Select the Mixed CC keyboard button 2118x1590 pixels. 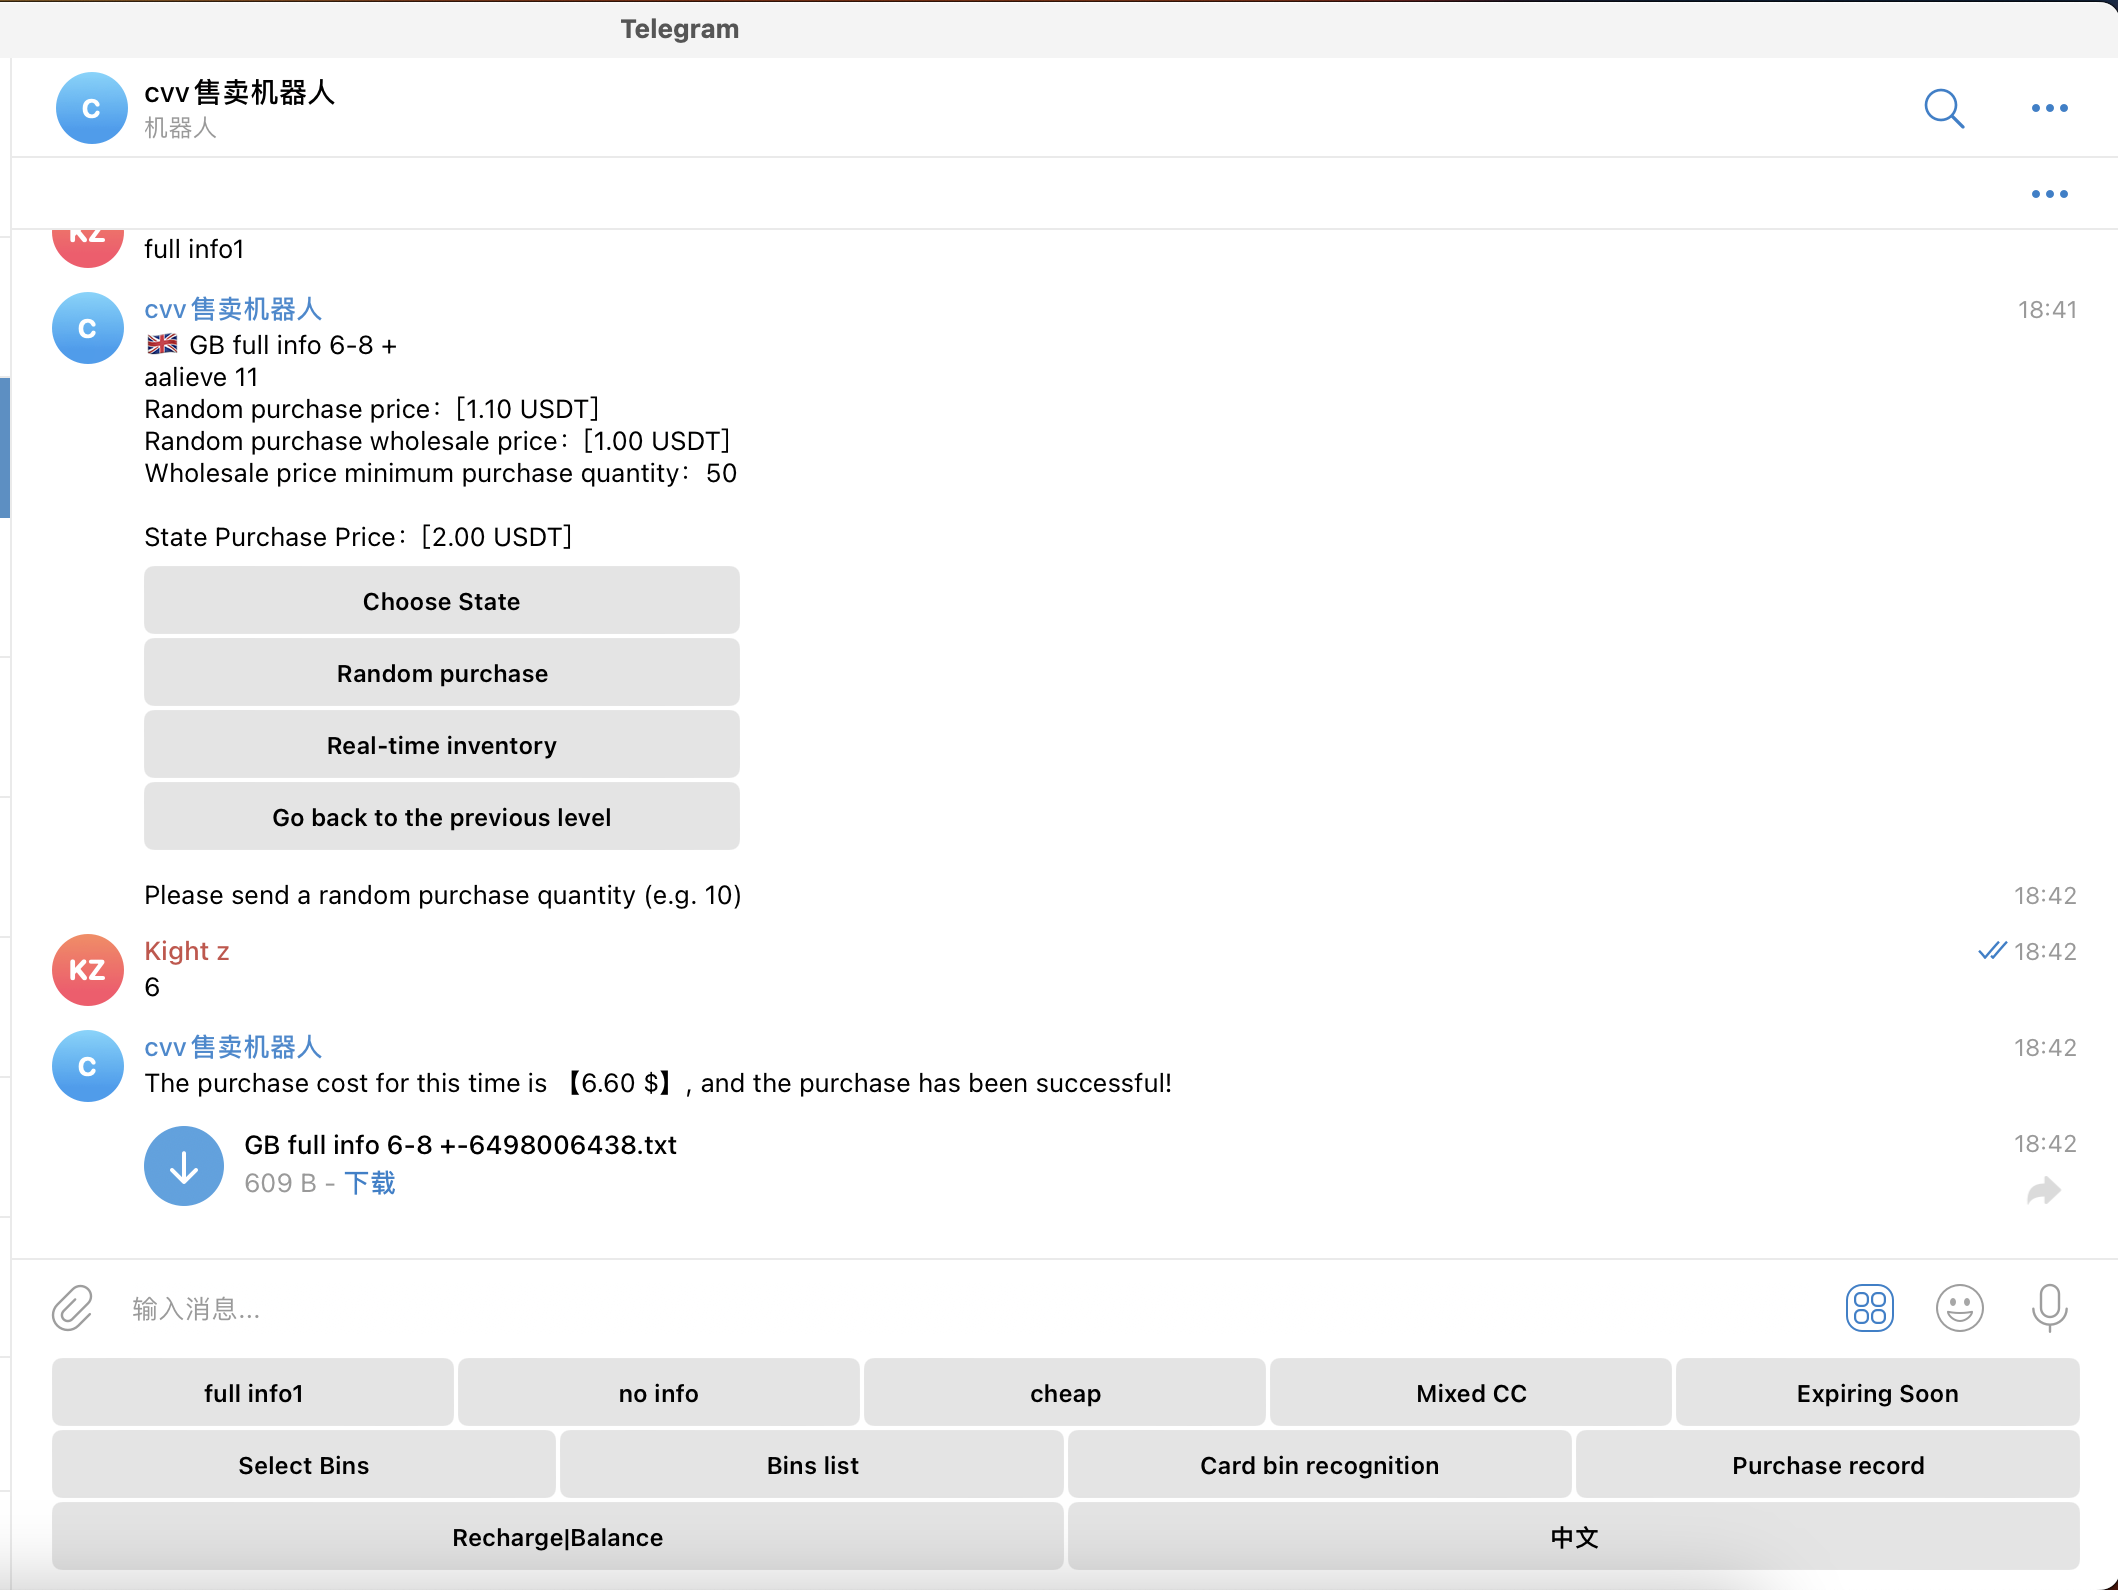pyautogui.click(x=1471, y=1393)
